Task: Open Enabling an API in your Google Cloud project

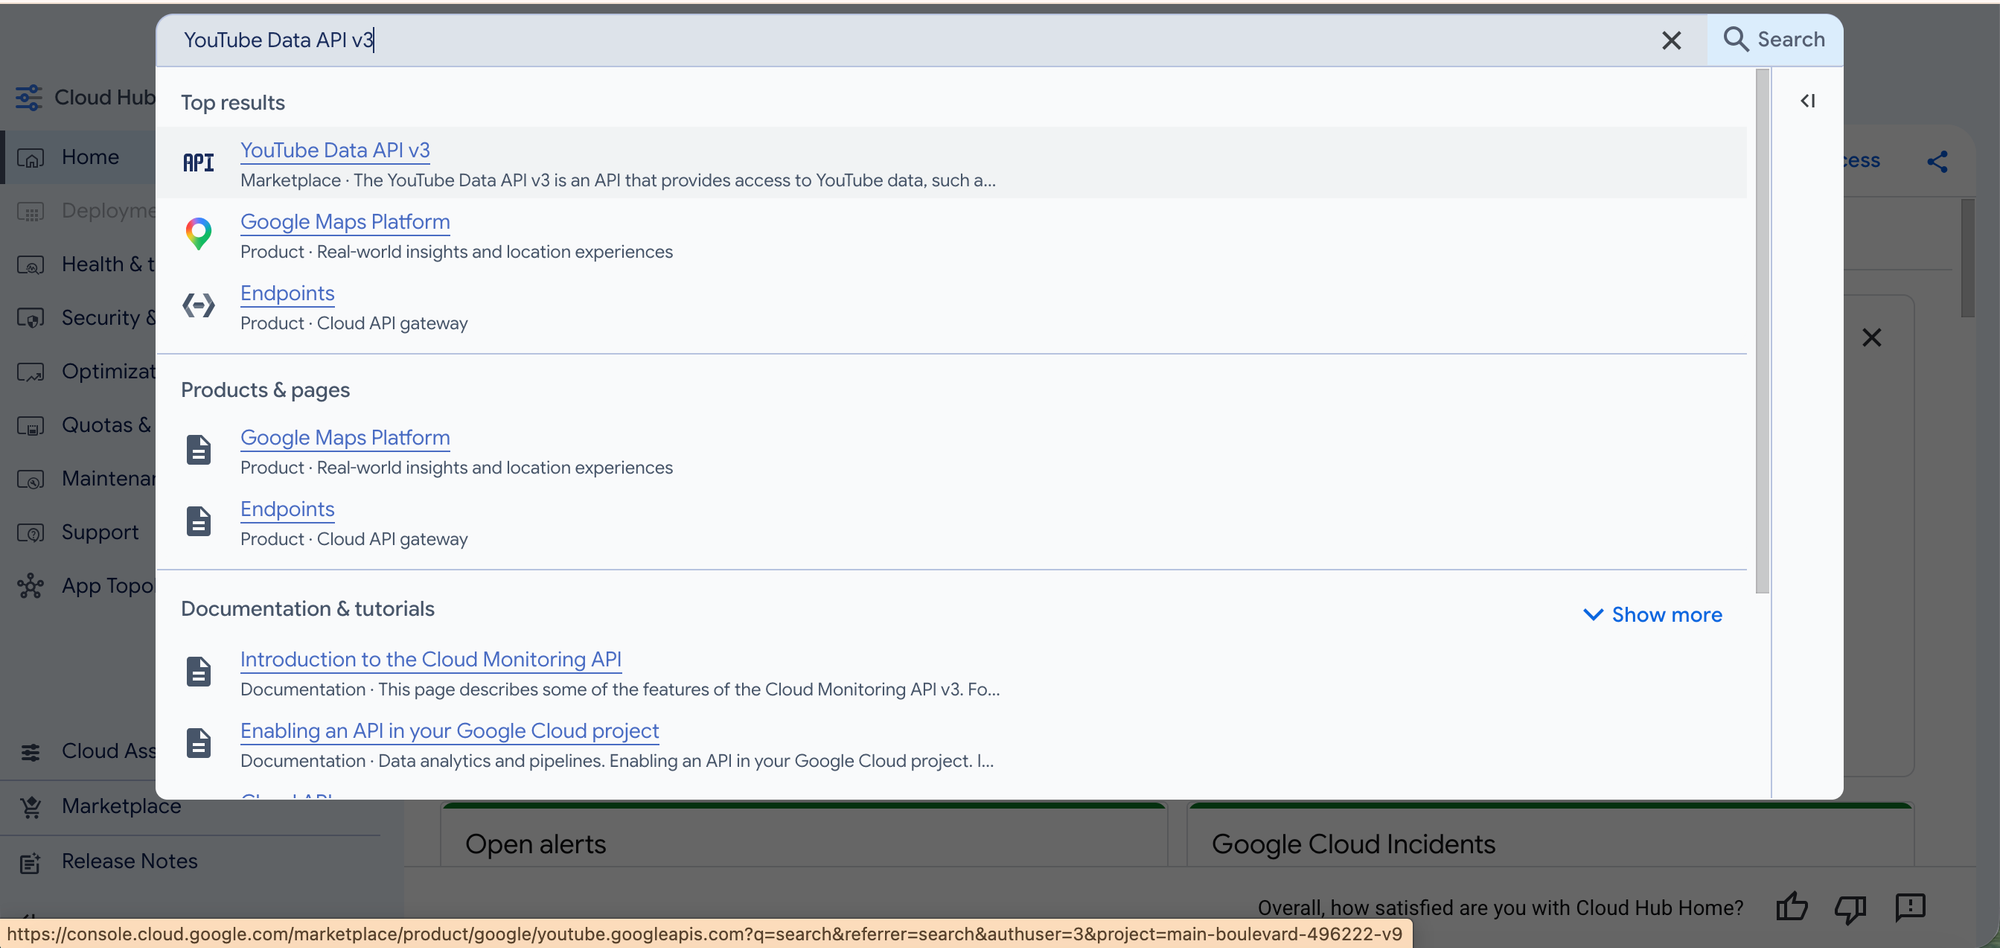Action: tap(450, 731)
